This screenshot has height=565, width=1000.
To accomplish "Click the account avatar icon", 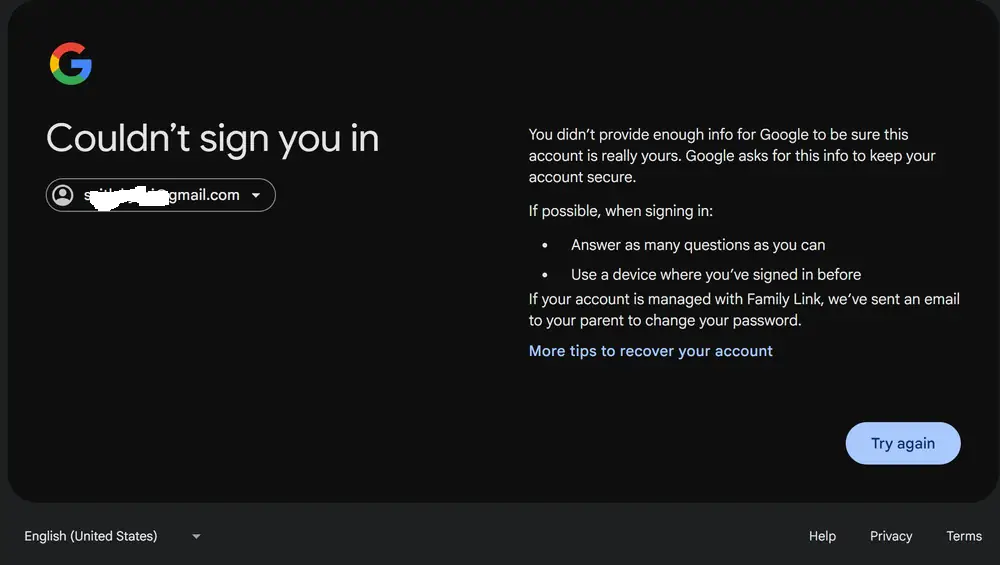I will [63, 195].
